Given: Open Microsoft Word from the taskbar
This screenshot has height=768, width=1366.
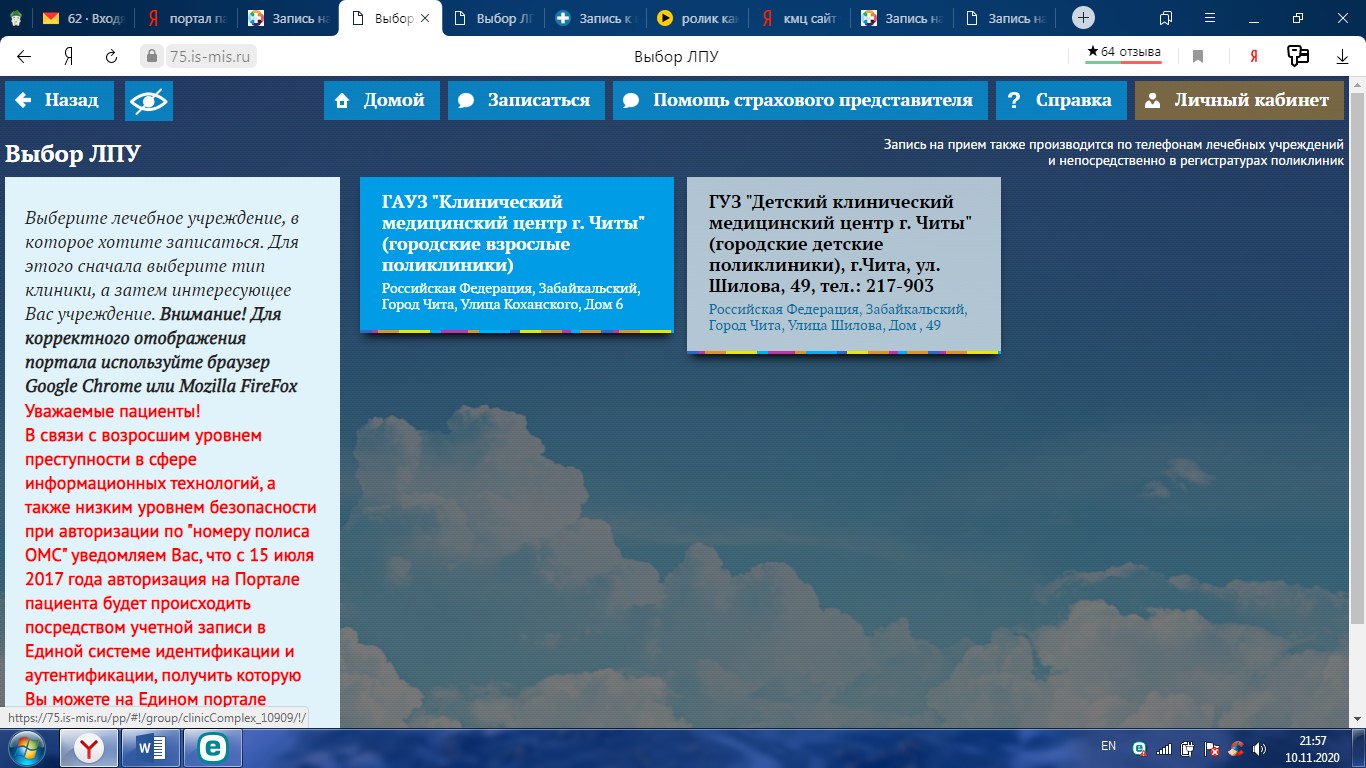Looking at the screenshot, I should pyautogui.click(x=151, y=747).
